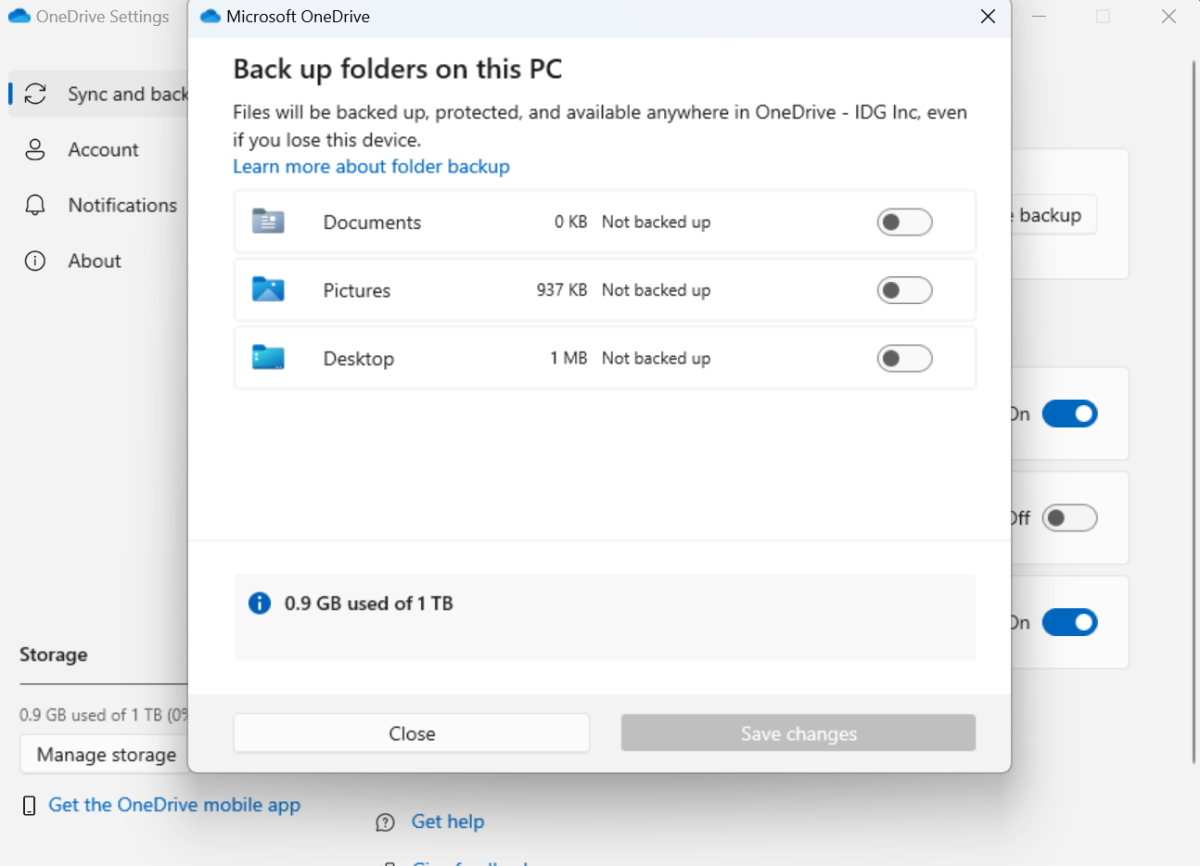Viewport: 1200px width, 866px height.
Task: Open the Account section icon
Action: pos(36,149)
